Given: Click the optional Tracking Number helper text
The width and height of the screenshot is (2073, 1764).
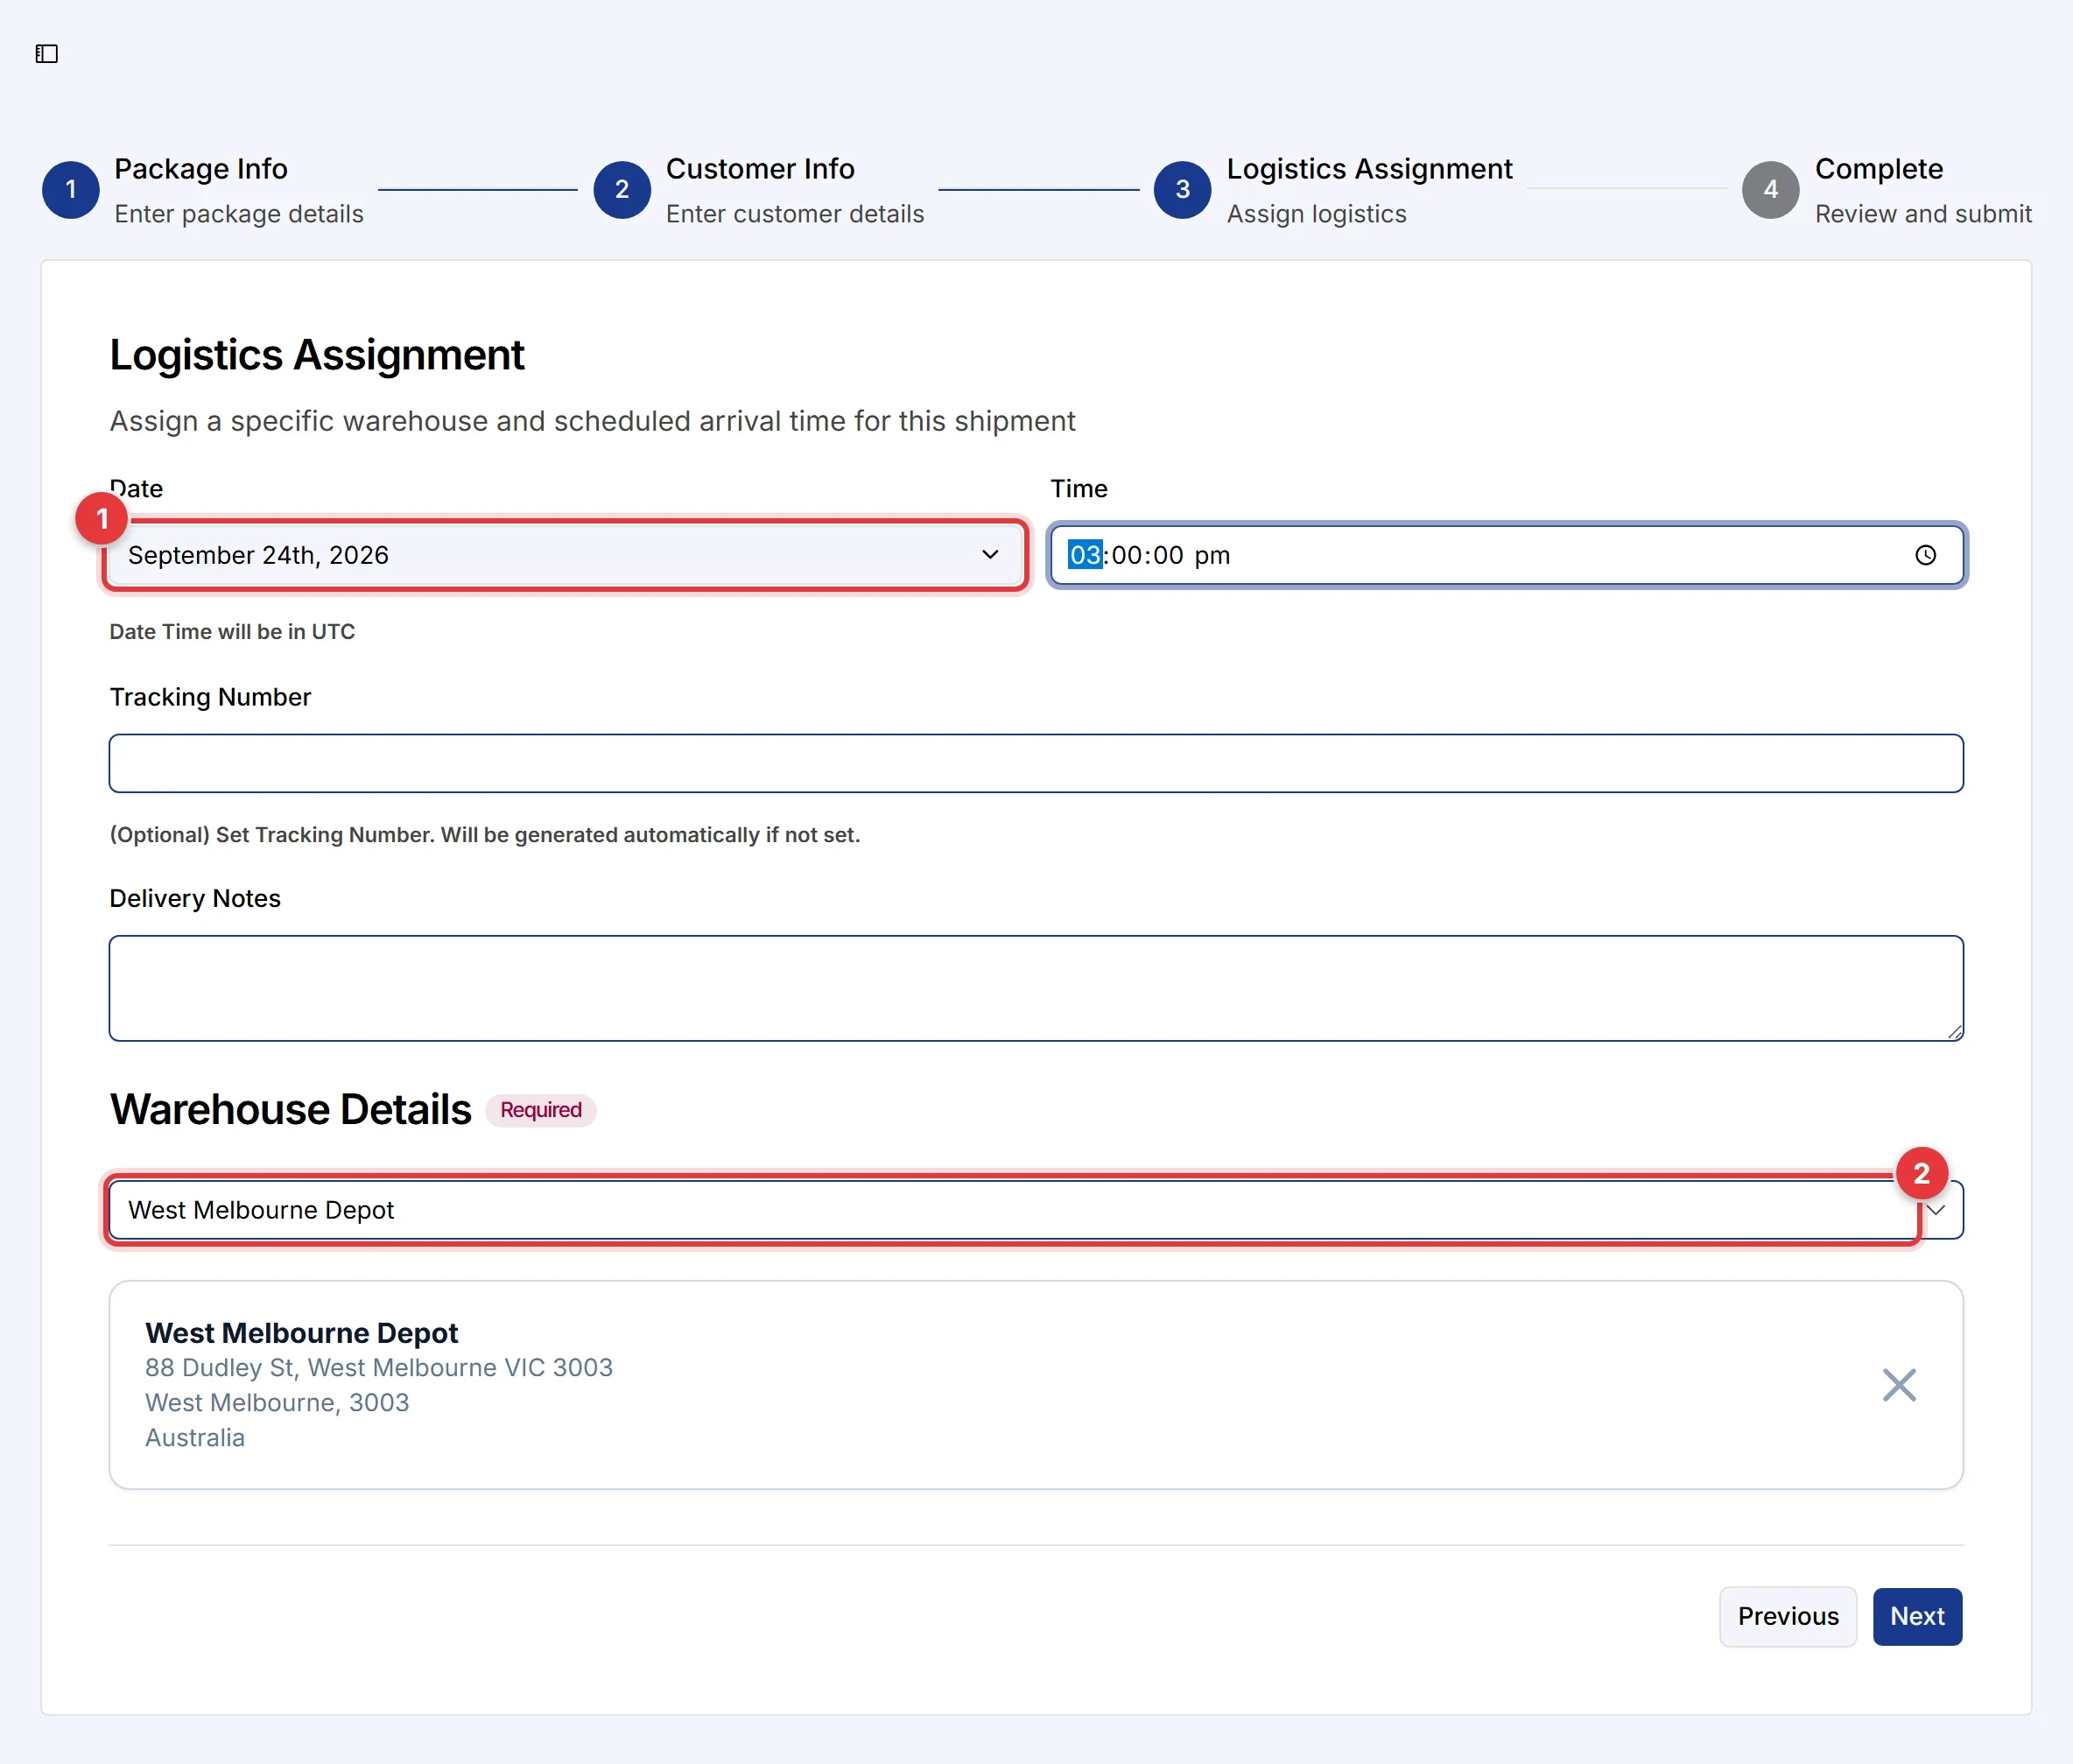Looking at the screenshot, I should point(485,835).
